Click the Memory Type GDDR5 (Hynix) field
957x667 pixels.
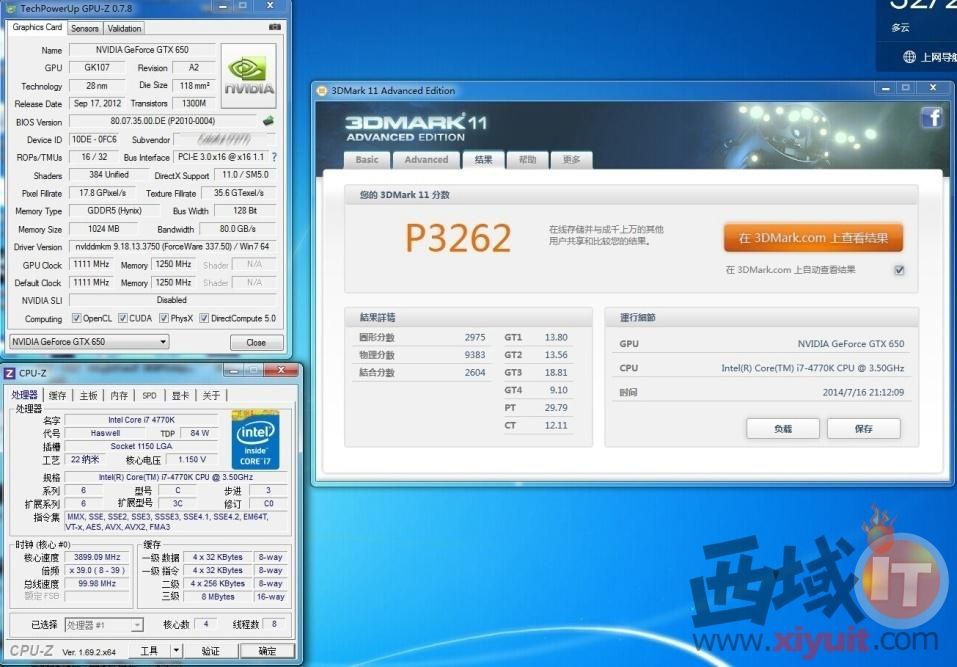[x=115, y=211]
